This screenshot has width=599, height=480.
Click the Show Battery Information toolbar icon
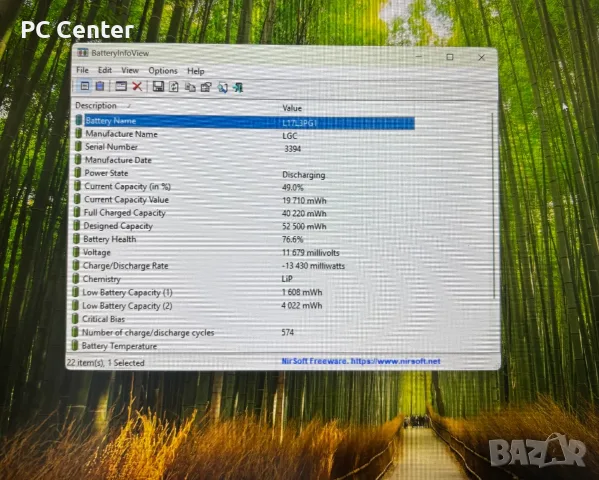tap(85, 86)
